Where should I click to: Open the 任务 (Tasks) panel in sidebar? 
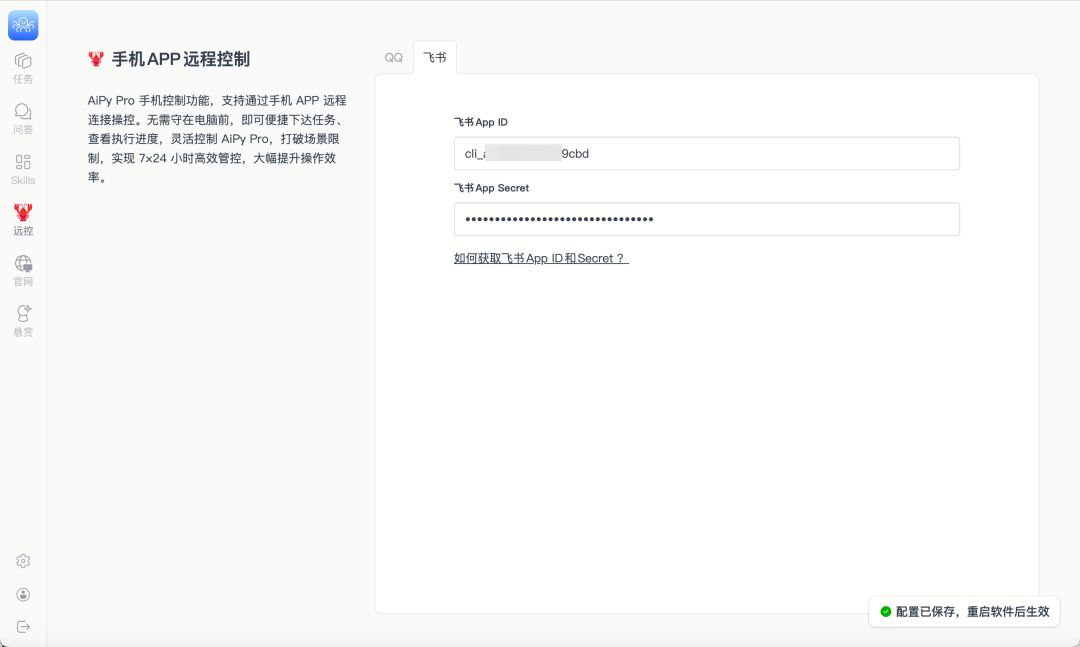tap(22, 64)
